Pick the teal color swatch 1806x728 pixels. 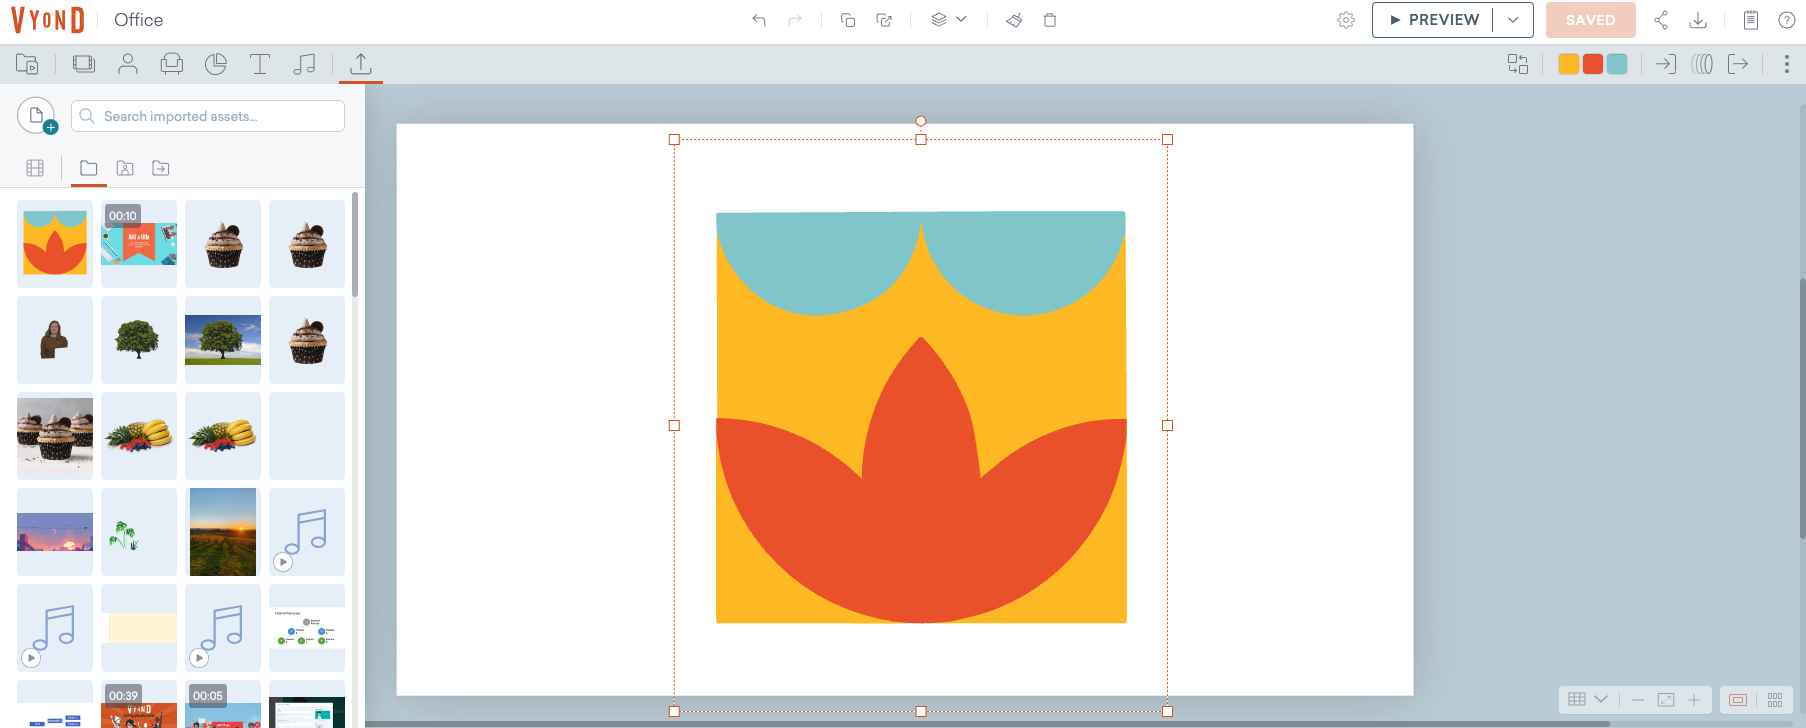tap(1617, 64)
